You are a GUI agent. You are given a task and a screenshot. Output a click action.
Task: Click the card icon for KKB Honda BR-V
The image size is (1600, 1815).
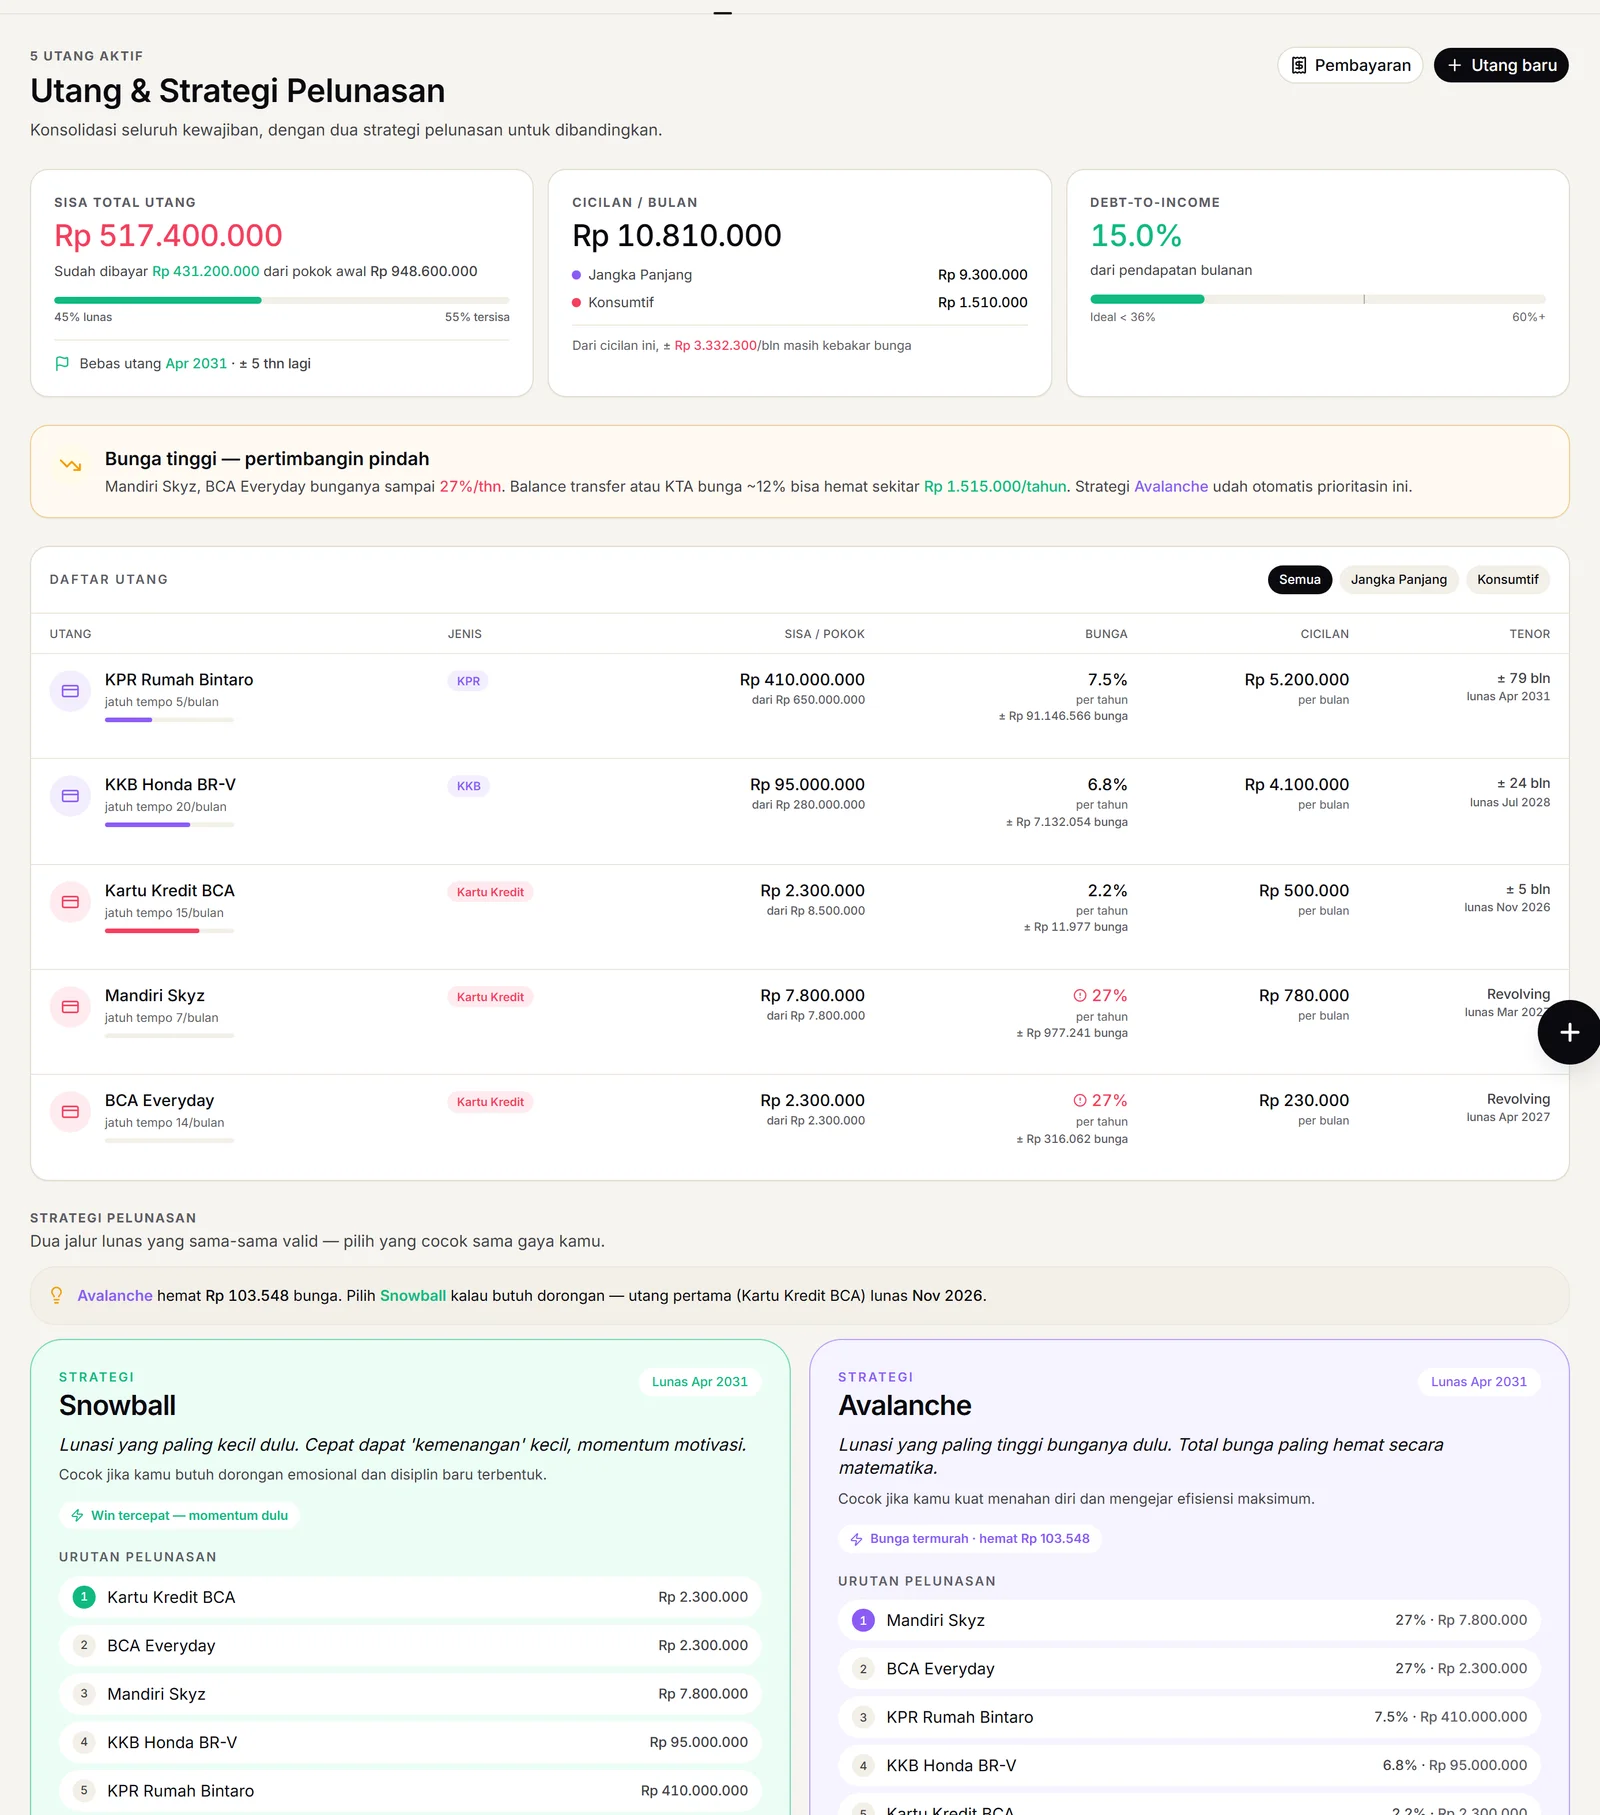tap(70, 796)
